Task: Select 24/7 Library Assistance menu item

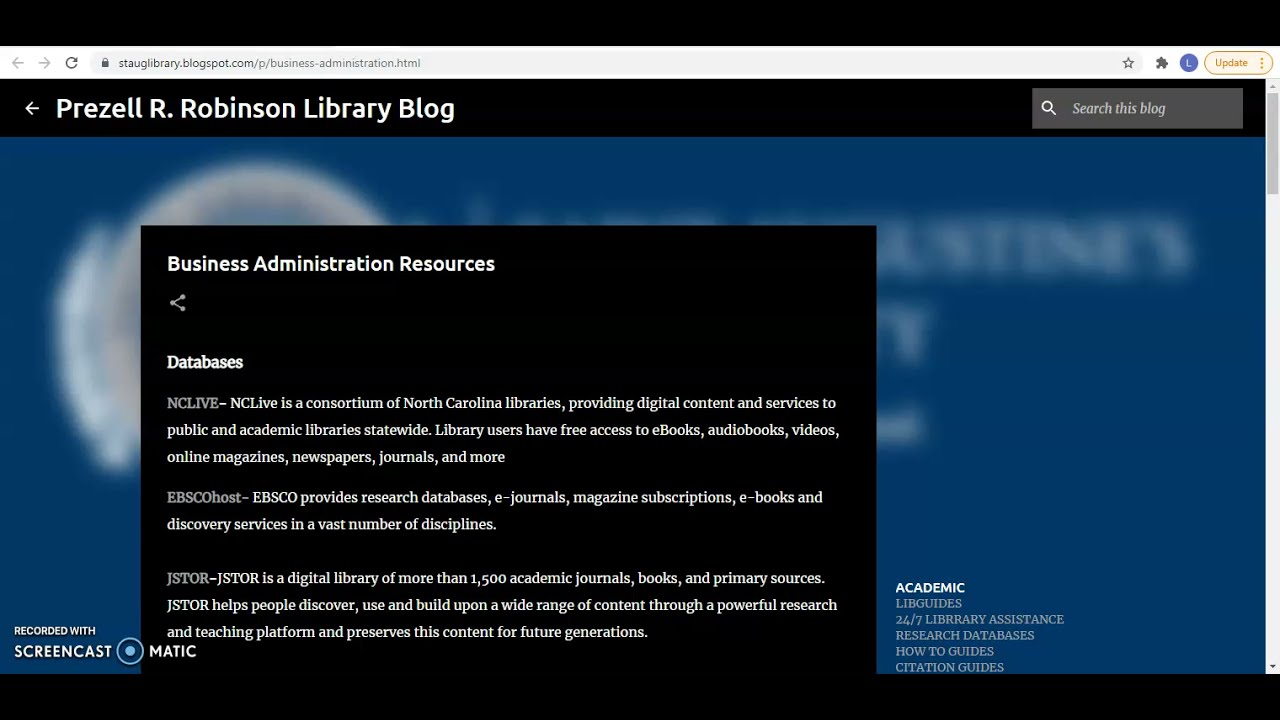Action: tap(980, 619)
